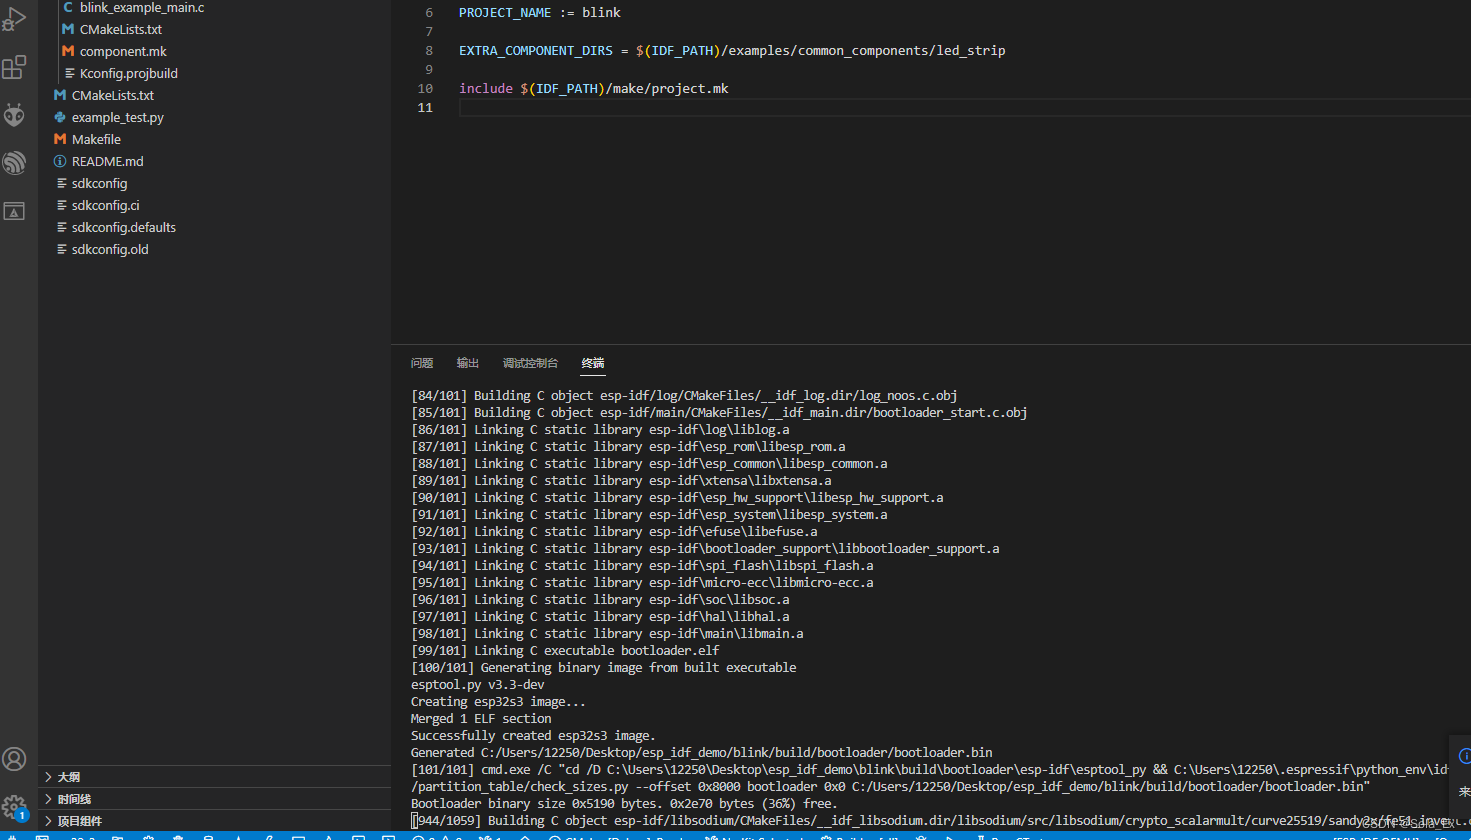The image size is (1471, 840).
Task: Open the CMake sidebar view icon
Action: coord(14,211)
